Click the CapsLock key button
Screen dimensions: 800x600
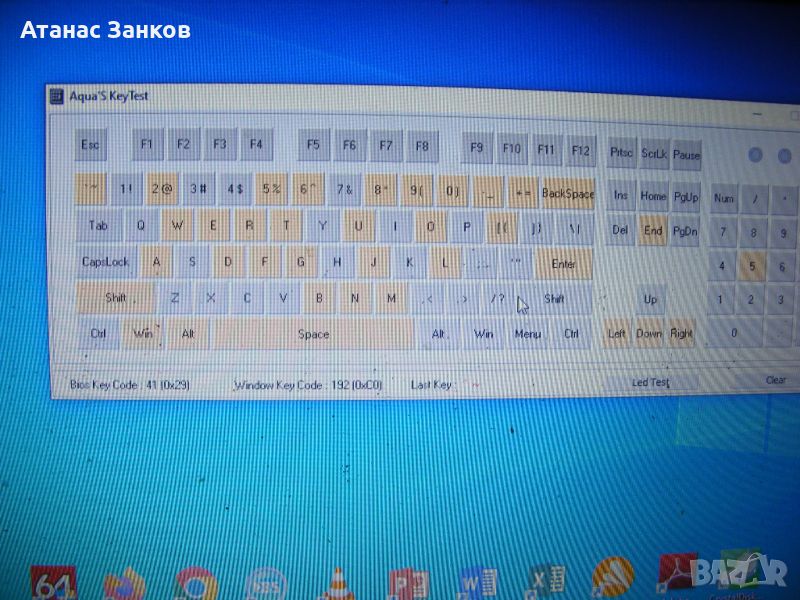[106, 262]
